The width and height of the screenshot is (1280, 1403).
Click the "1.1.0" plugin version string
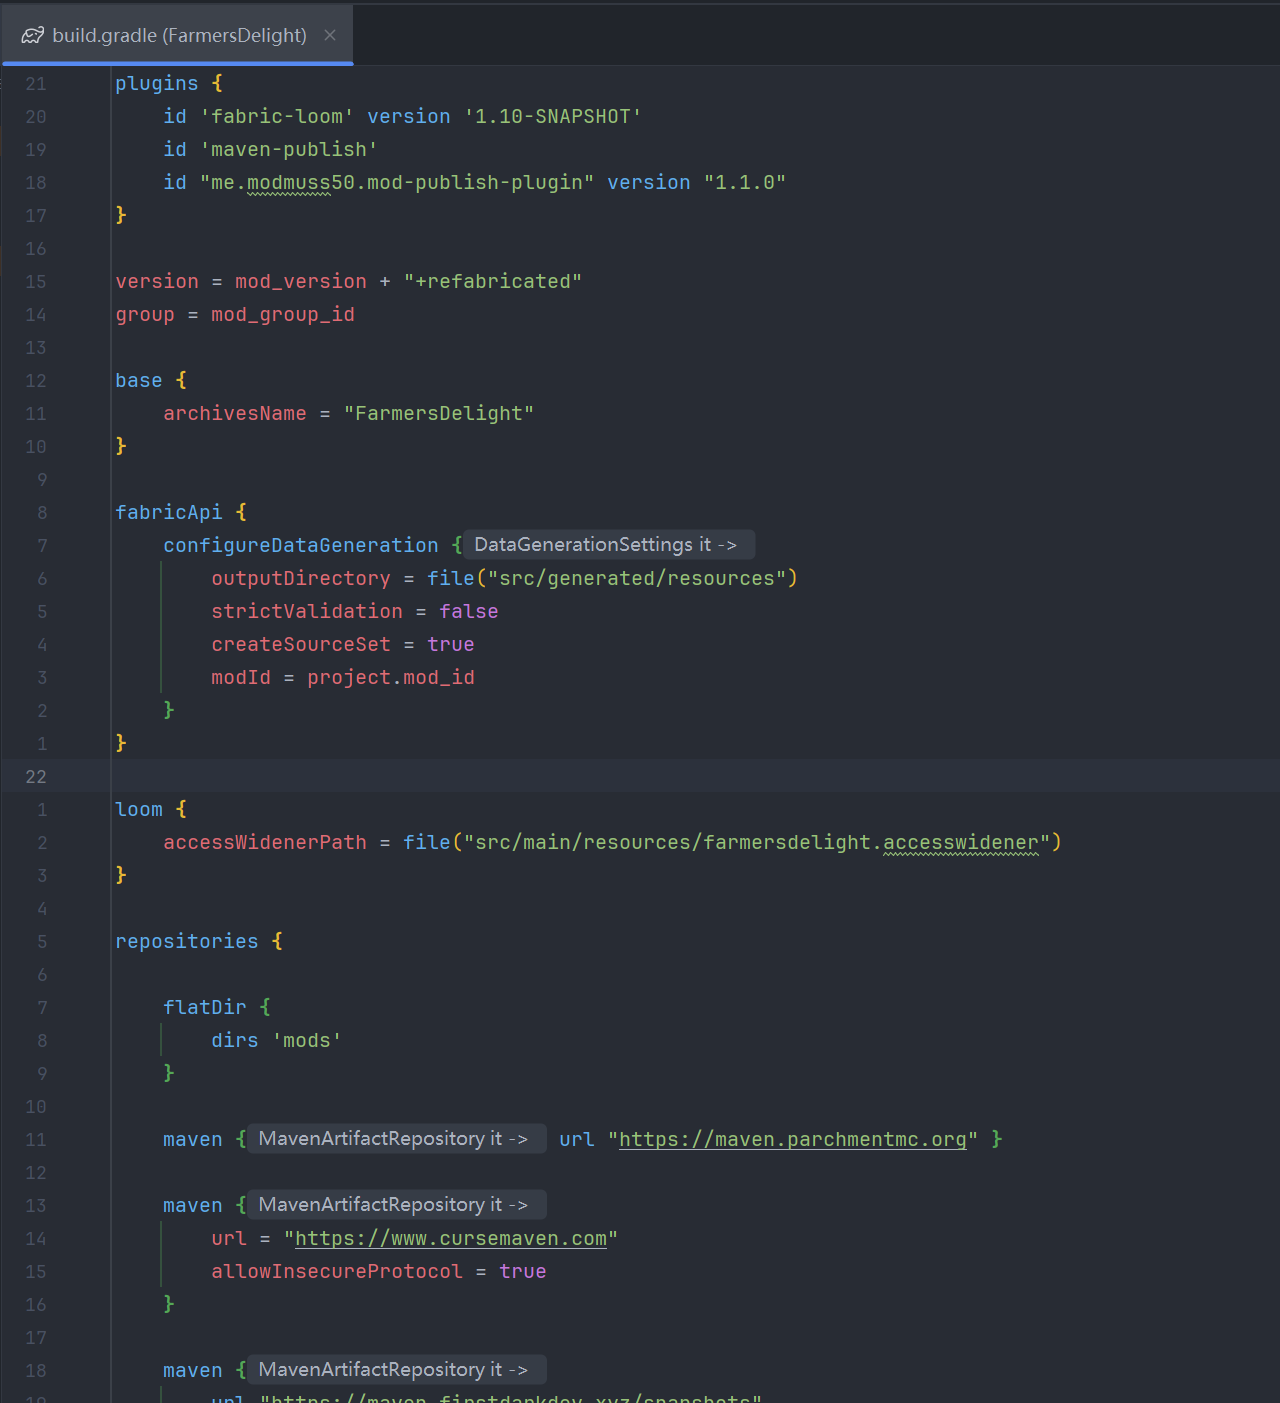[744, 182]
